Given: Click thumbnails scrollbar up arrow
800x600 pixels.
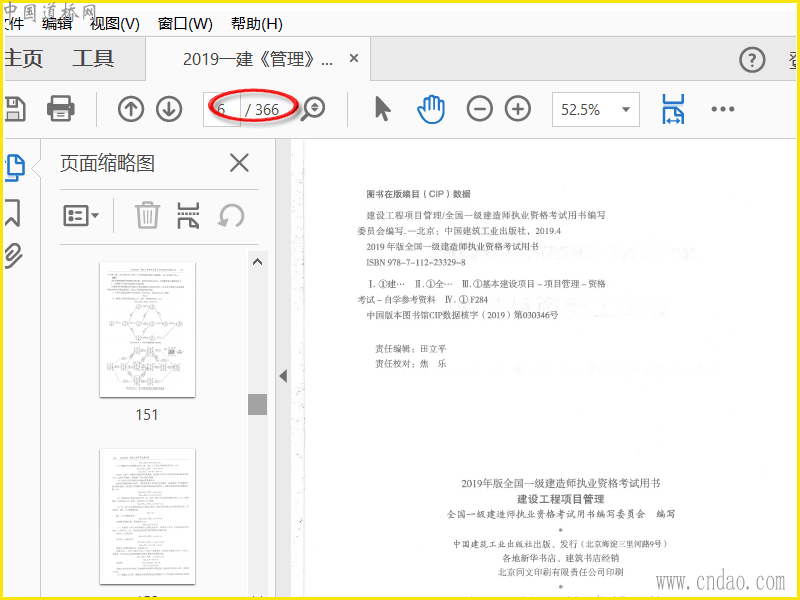Looking at the screenshot, I should tap(258, 262).
